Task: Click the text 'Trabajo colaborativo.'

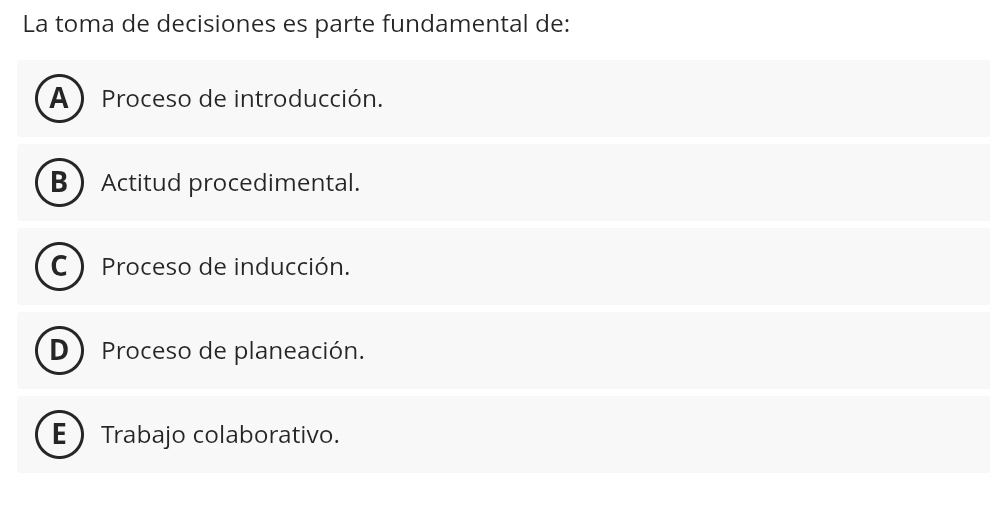Action: pos(220,435)
